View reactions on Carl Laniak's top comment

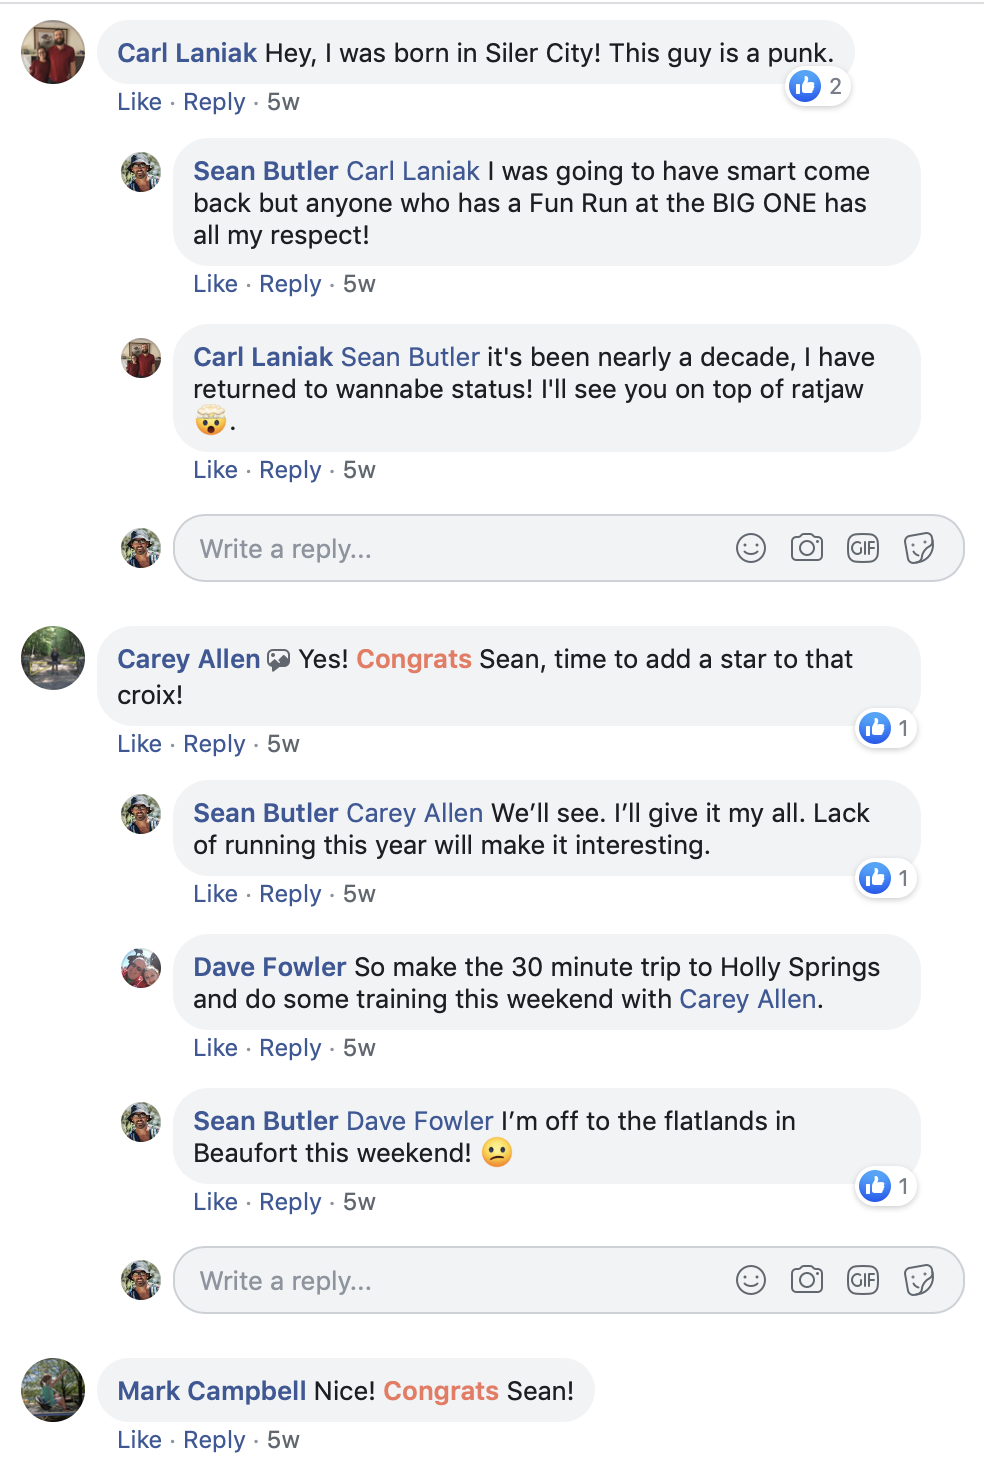coord(817,87)
